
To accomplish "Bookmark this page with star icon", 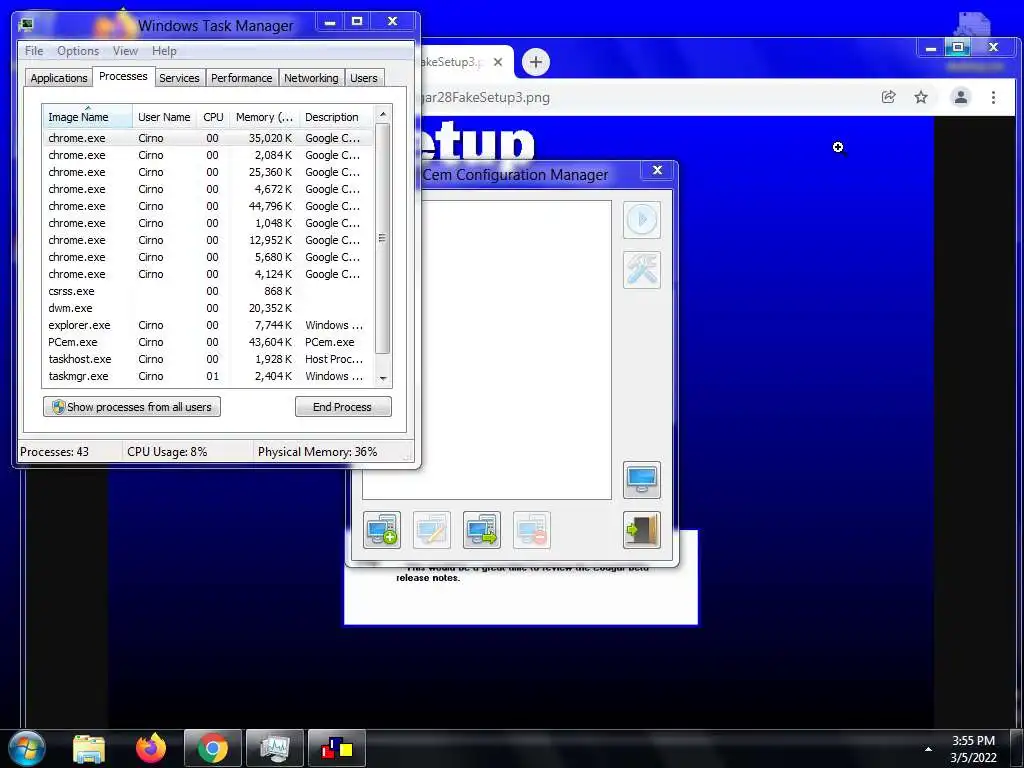I will (921, 97).
